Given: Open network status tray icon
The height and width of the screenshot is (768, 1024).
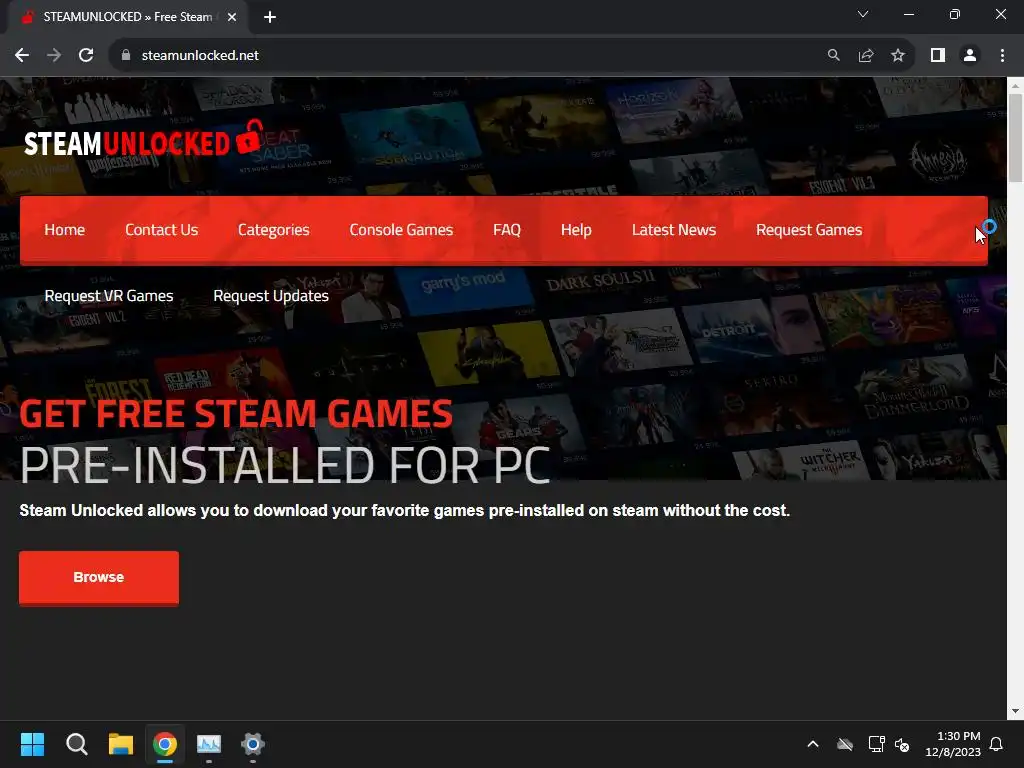Looking at the screenshot, I should pos(876,744).
